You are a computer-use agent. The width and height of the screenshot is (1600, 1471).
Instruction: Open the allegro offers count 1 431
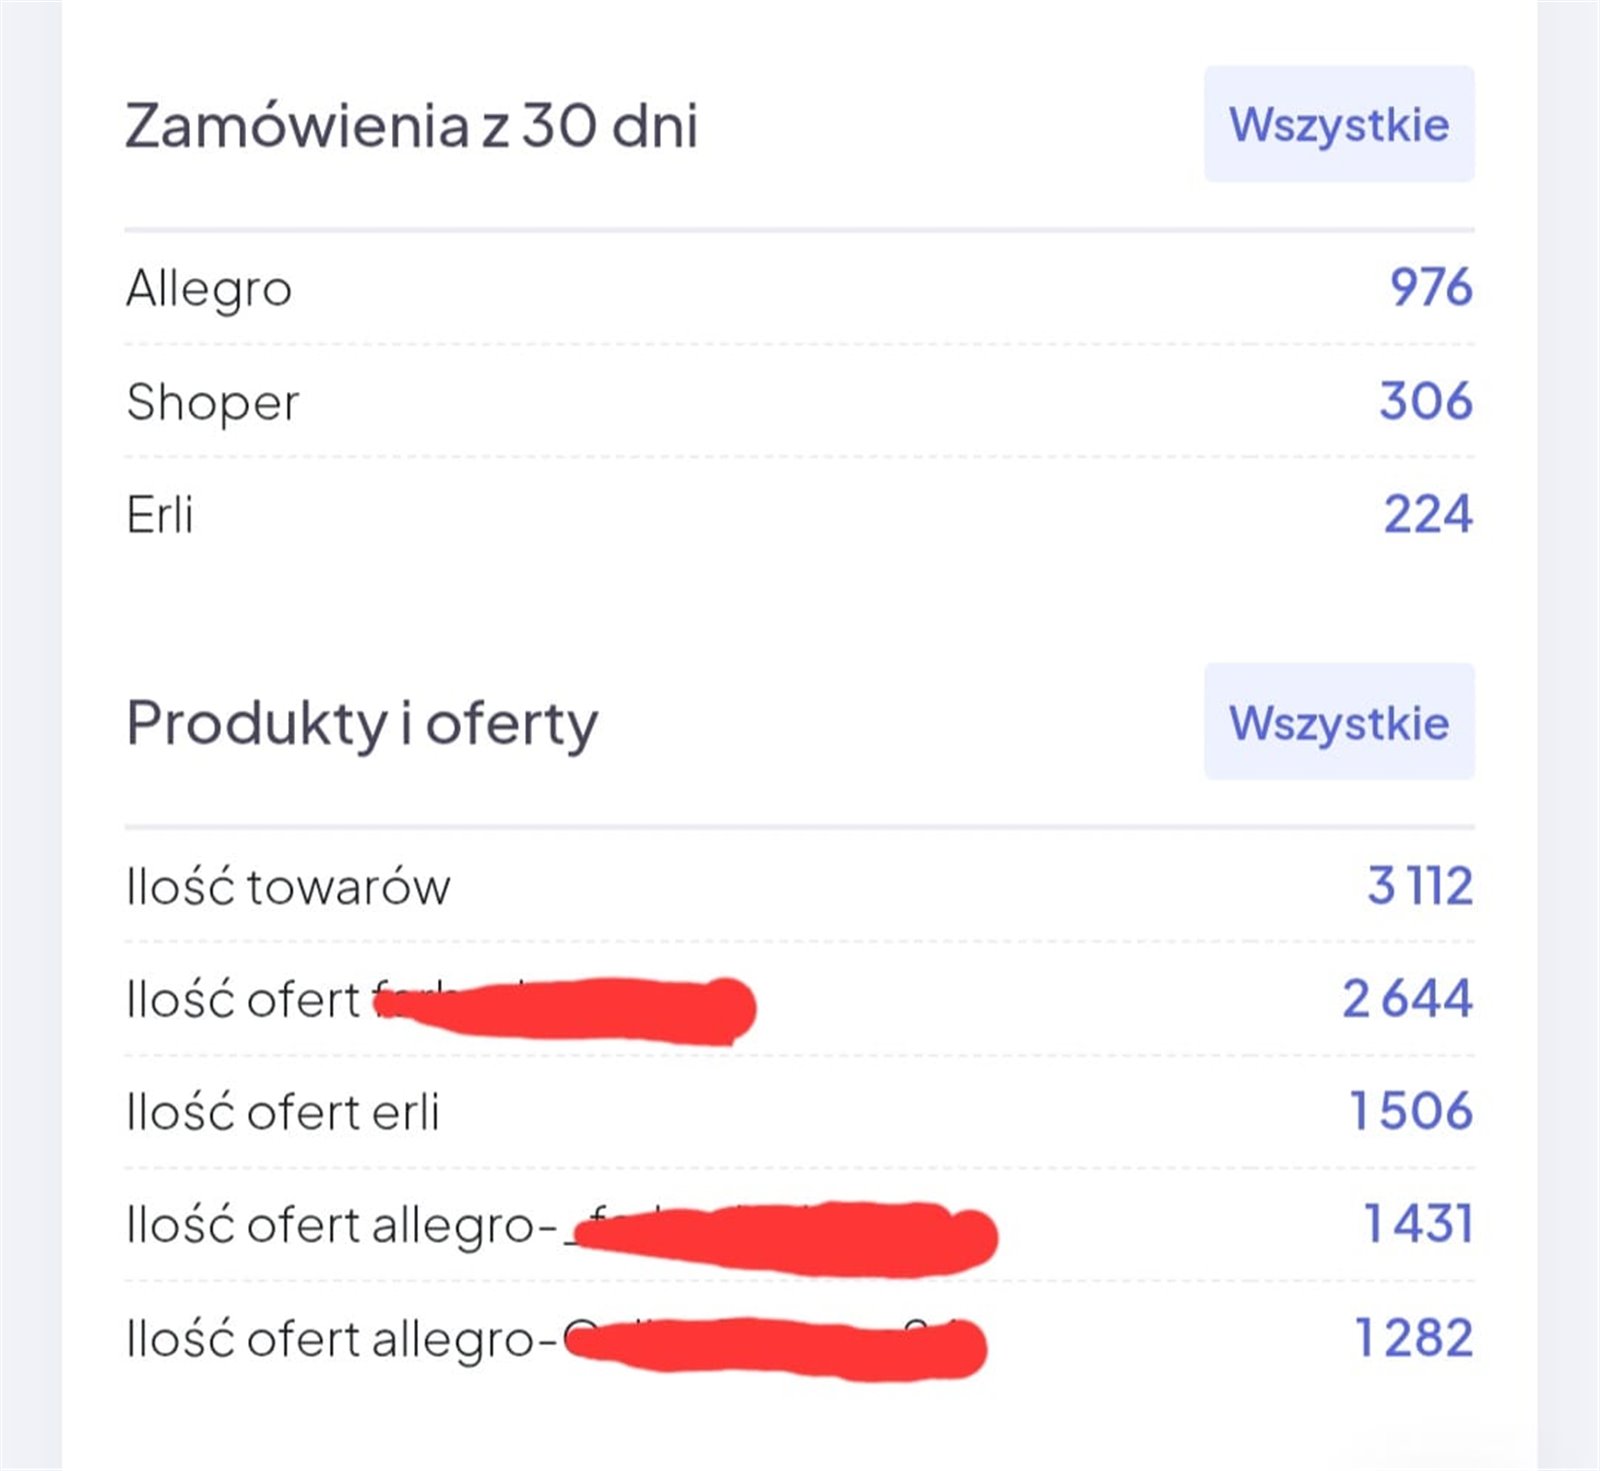pyautogui.click(x=1419, y=1224)
